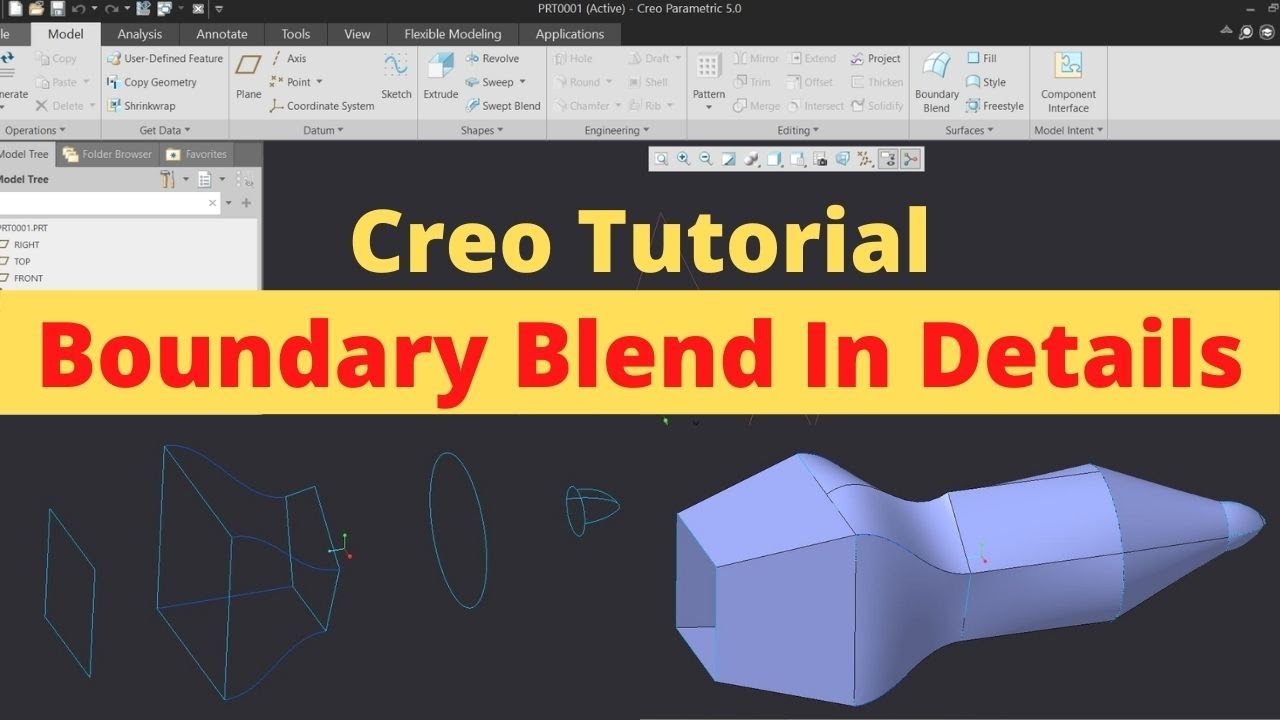Create a datum Axis

[x=288, y=59]
